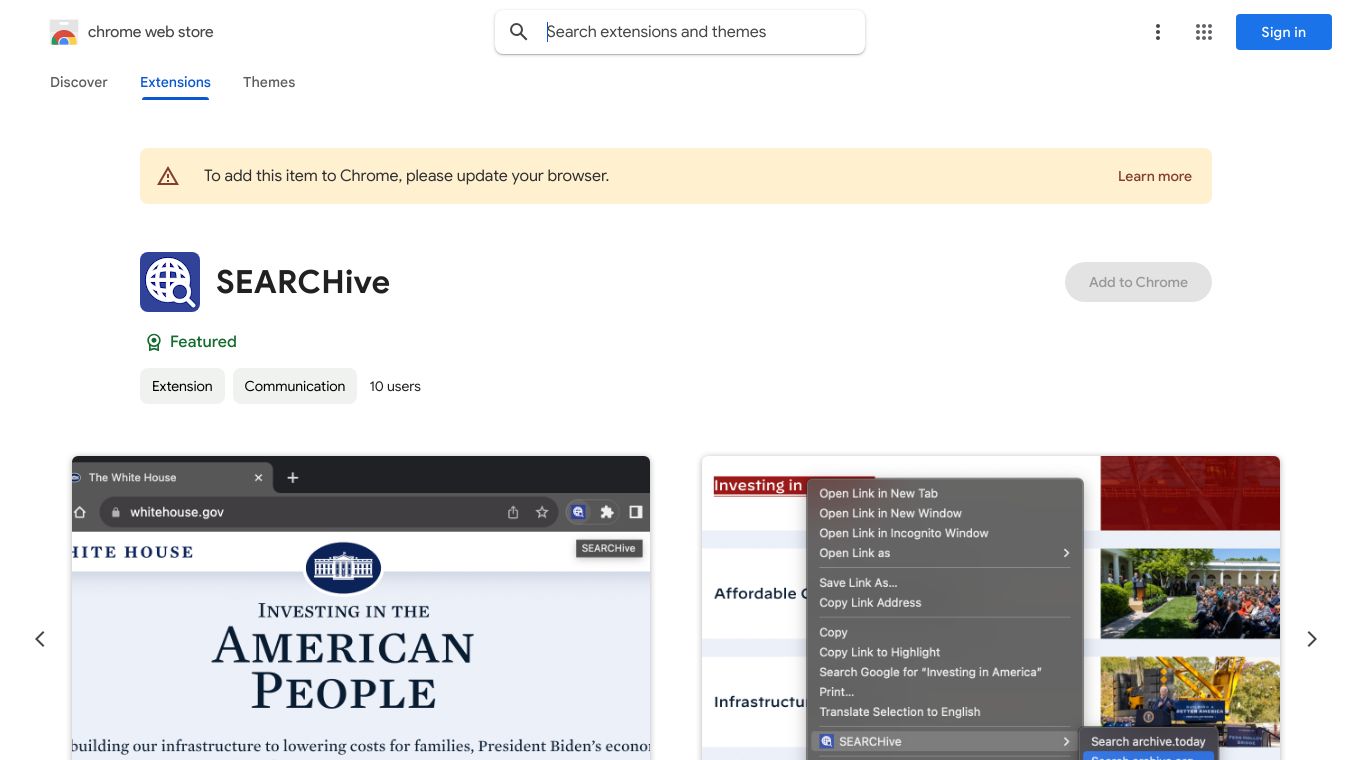Go to the Discover tab
This screenshot has height=760, width=1352.
[79, 82]
